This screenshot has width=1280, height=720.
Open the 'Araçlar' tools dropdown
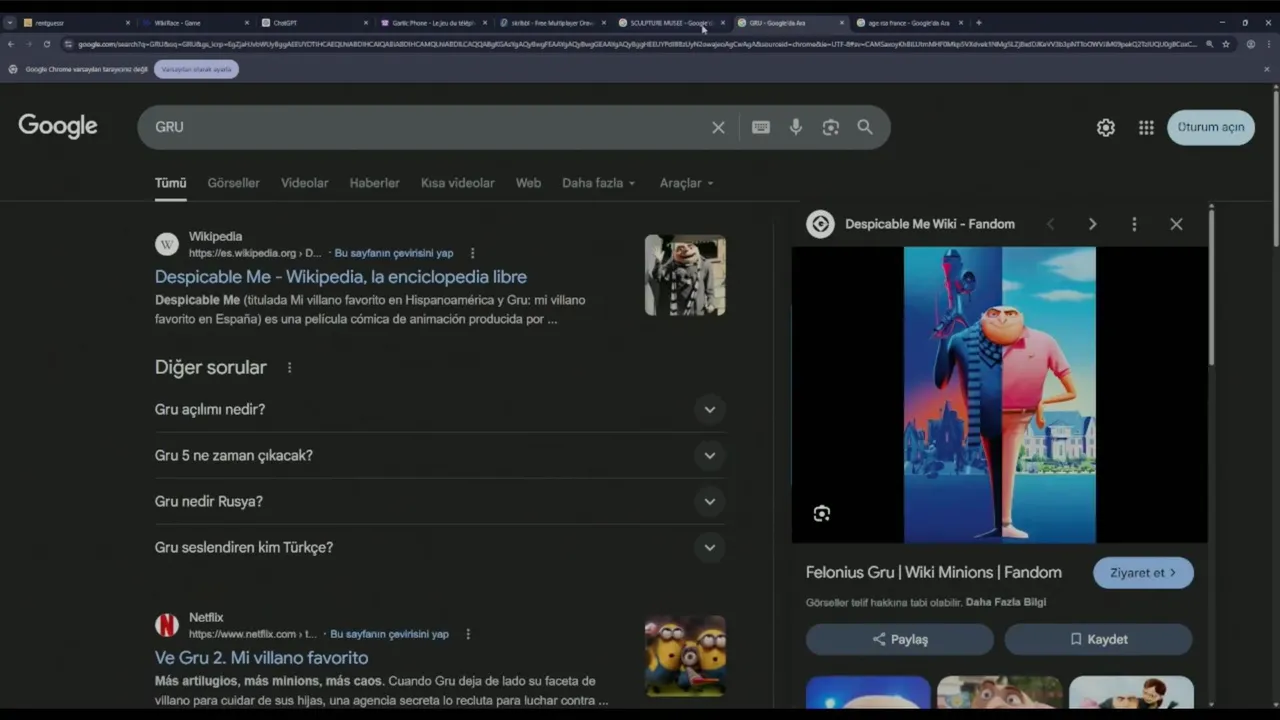(687, 183)
